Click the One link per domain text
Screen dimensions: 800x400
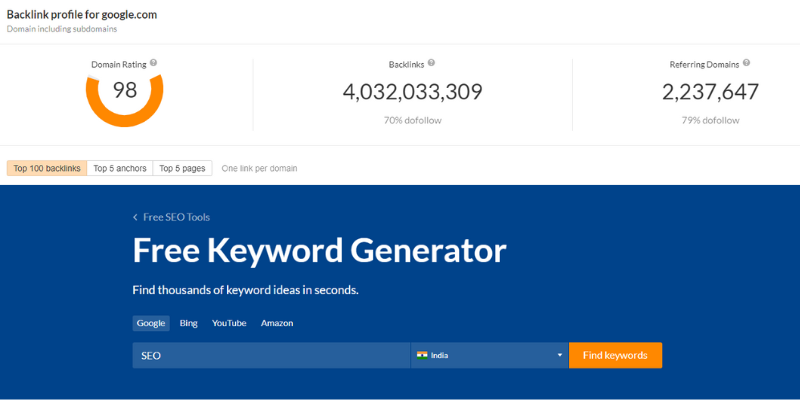pos(259,168)
